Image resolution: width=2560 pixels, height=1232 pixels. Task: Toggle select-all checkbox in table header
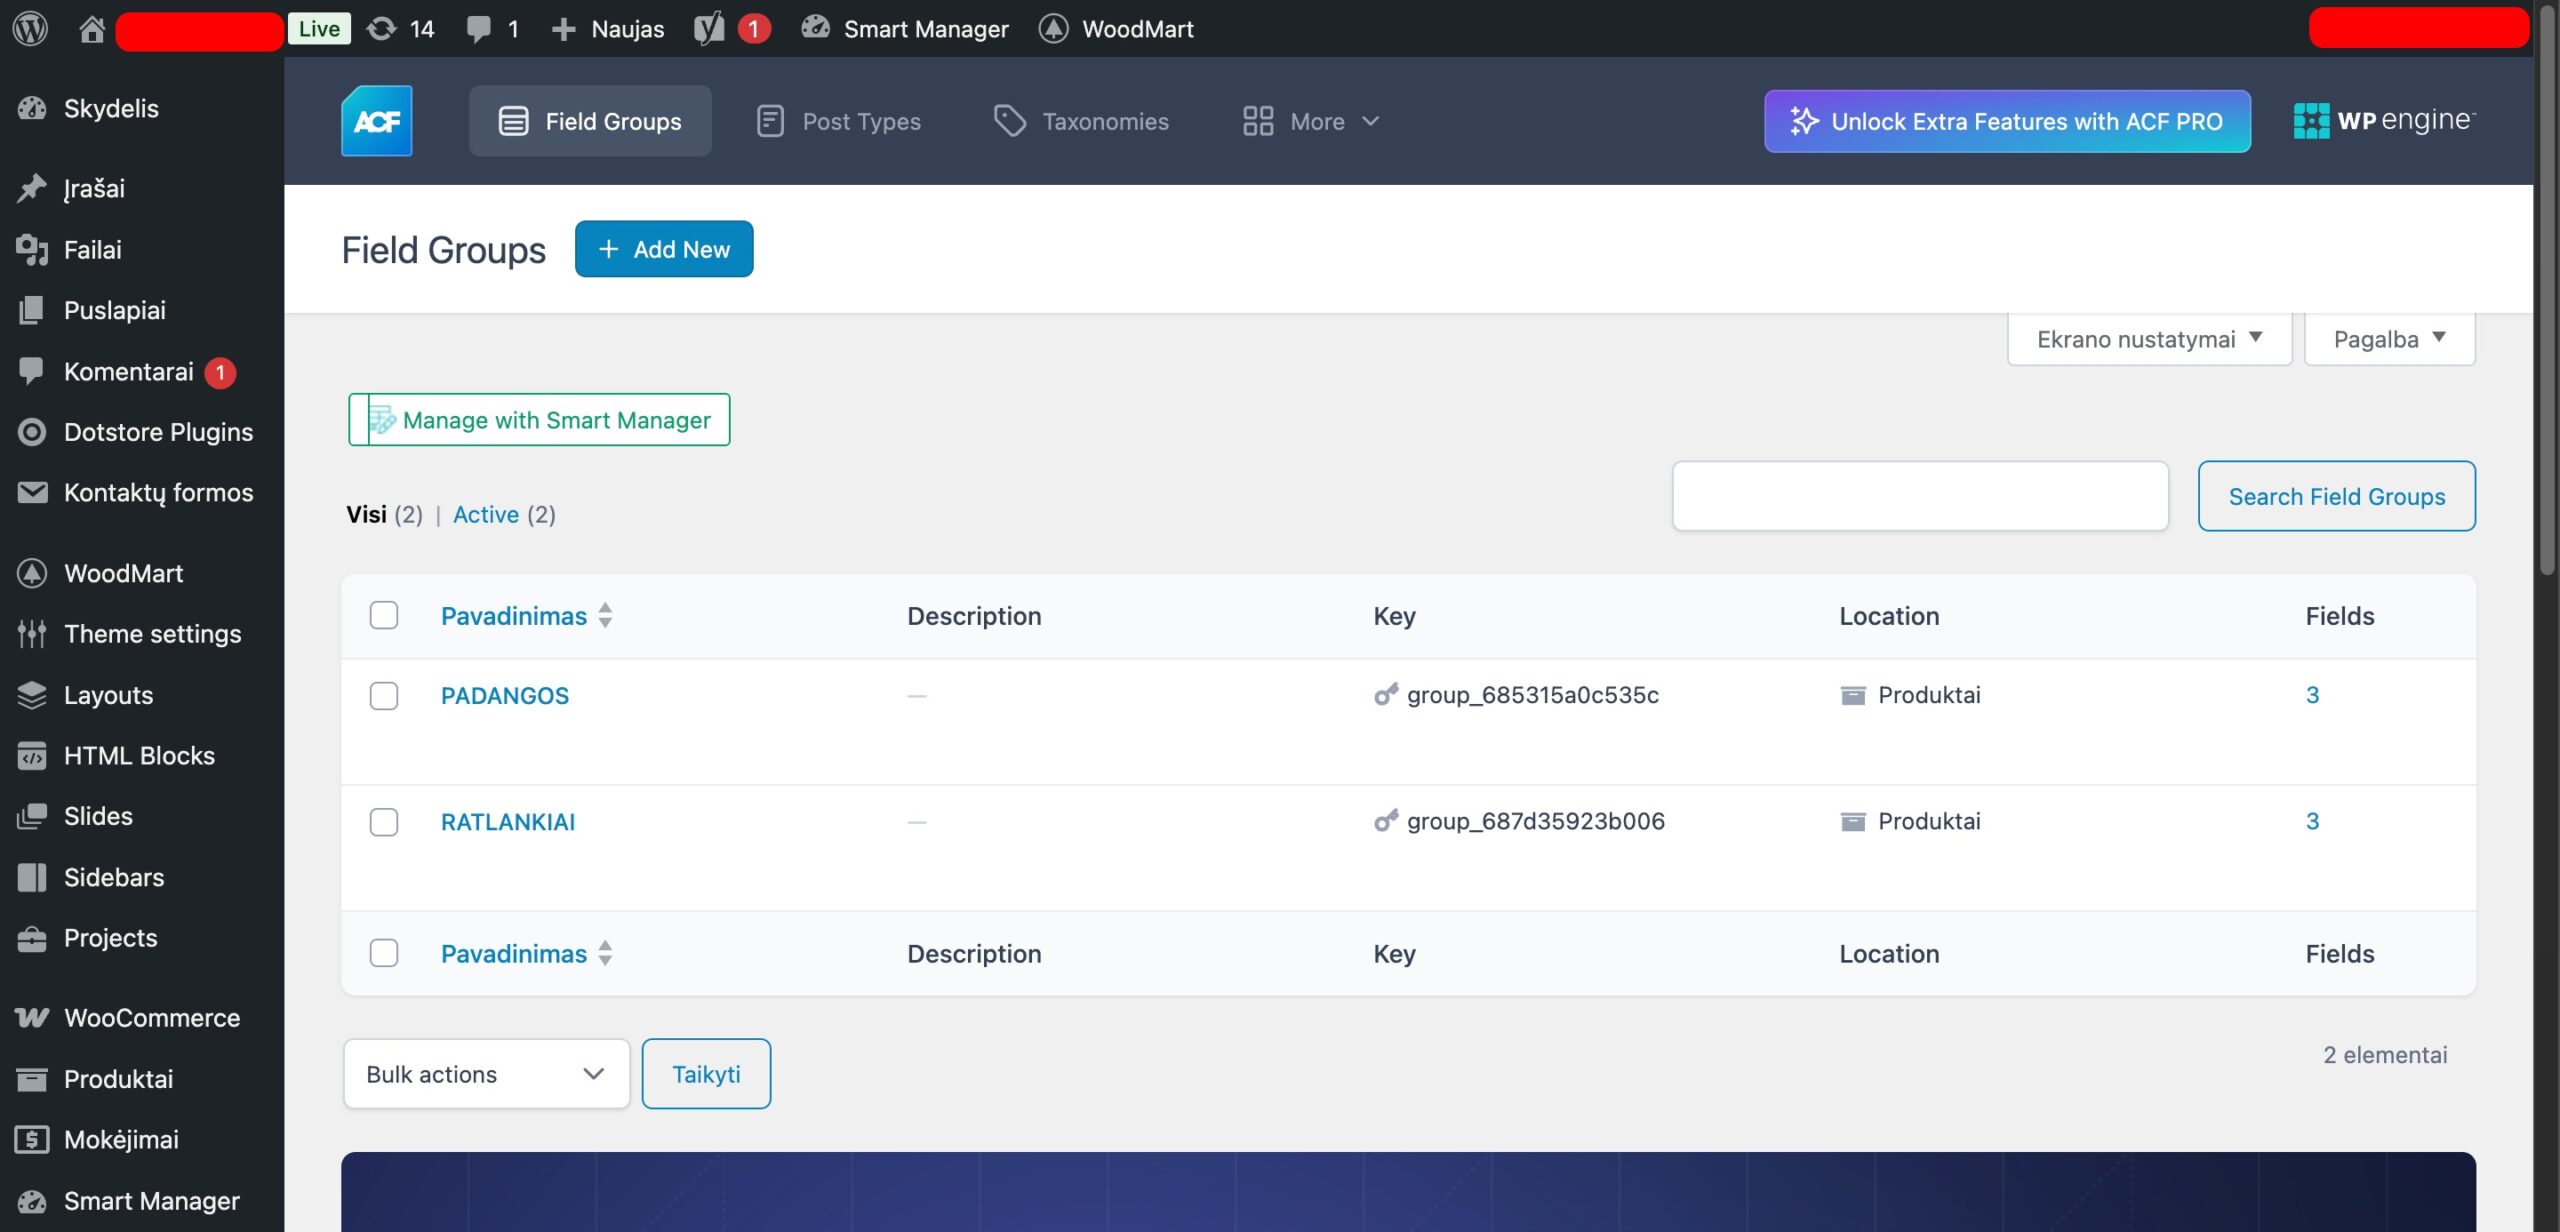point(384,615)
